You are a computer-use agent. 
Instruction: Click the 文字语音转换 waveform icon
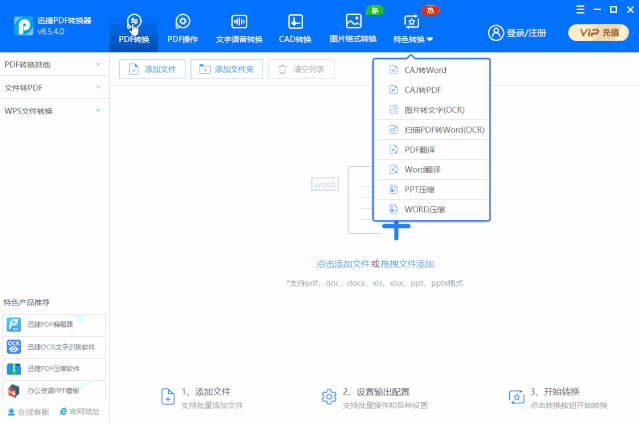click(239, 22)
